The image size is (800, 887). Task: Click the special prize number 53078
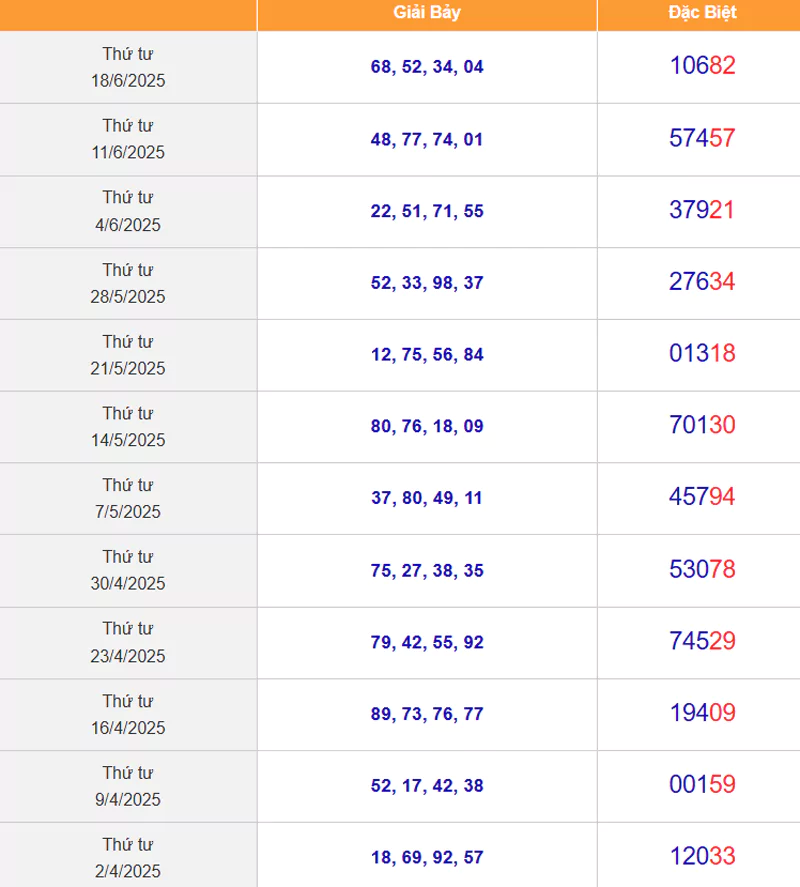point(702,569)
